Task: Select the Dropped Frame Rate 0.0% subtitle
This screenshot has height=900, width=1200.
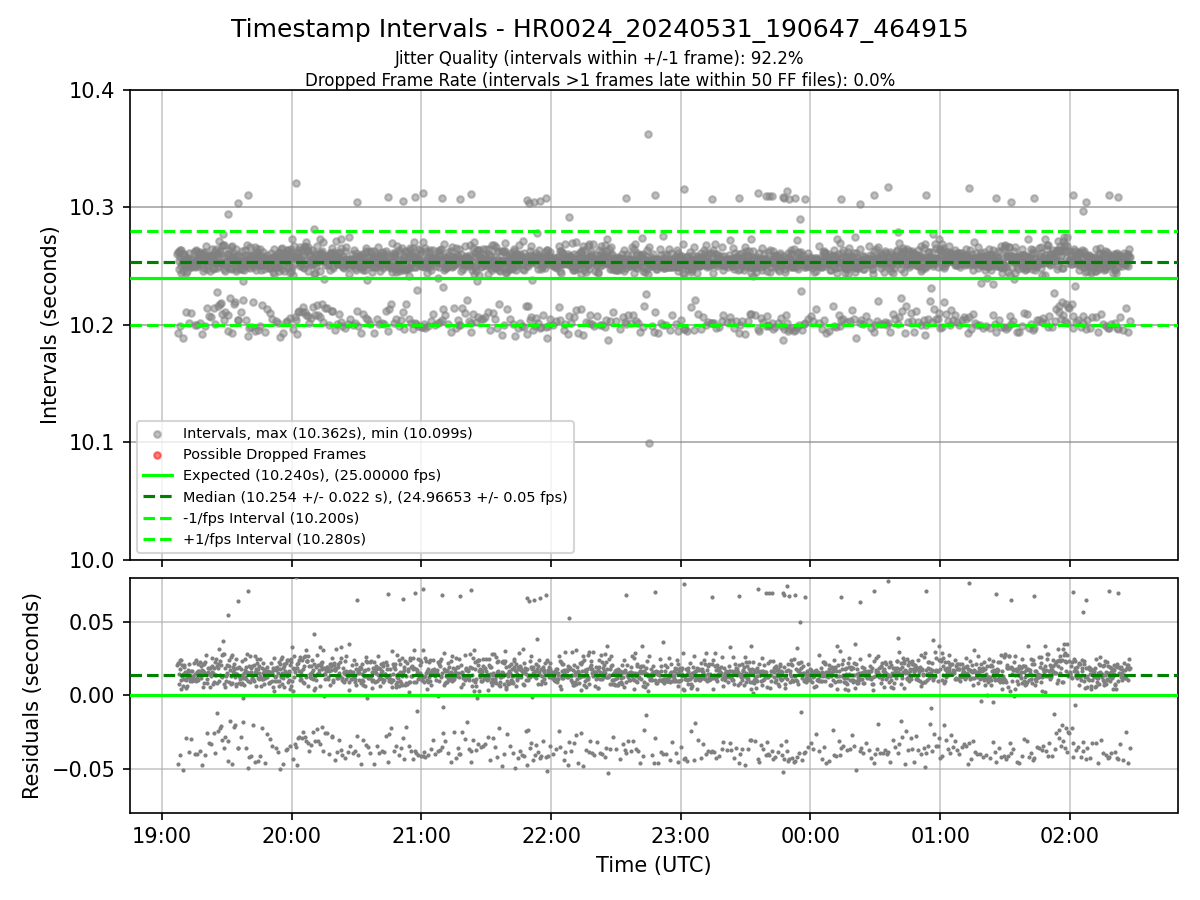Action: [x=599, y=80]
